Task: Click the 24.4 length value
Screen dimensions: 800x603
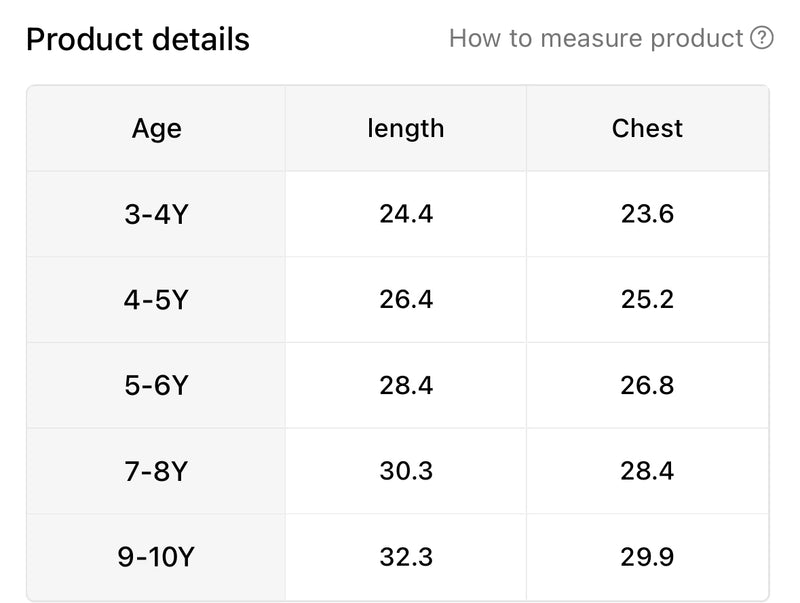Action: coord(406,214)
